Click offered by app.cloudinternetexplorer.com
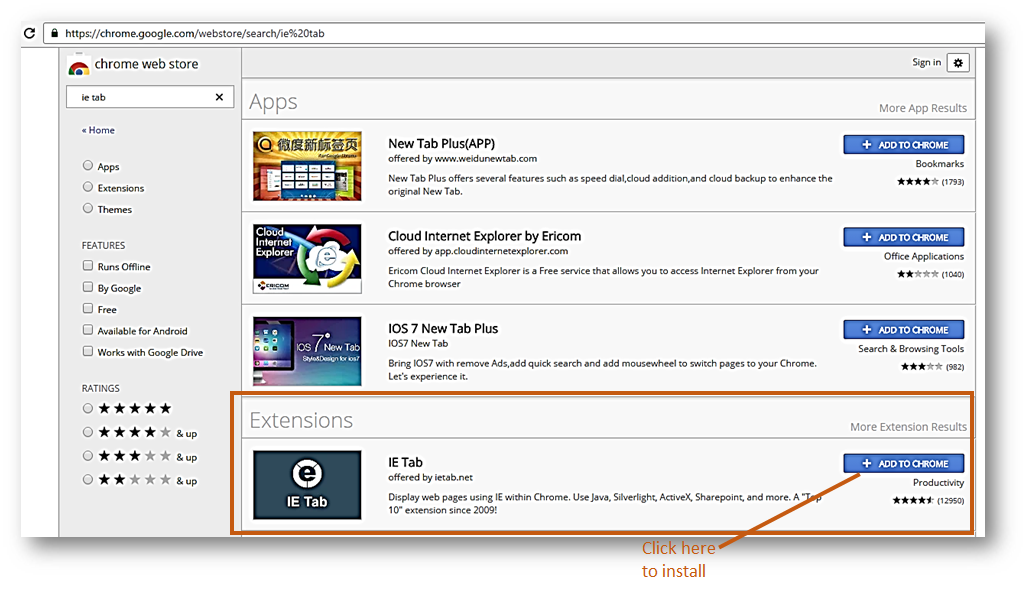The image size is (1027, 594). (478, 251)
